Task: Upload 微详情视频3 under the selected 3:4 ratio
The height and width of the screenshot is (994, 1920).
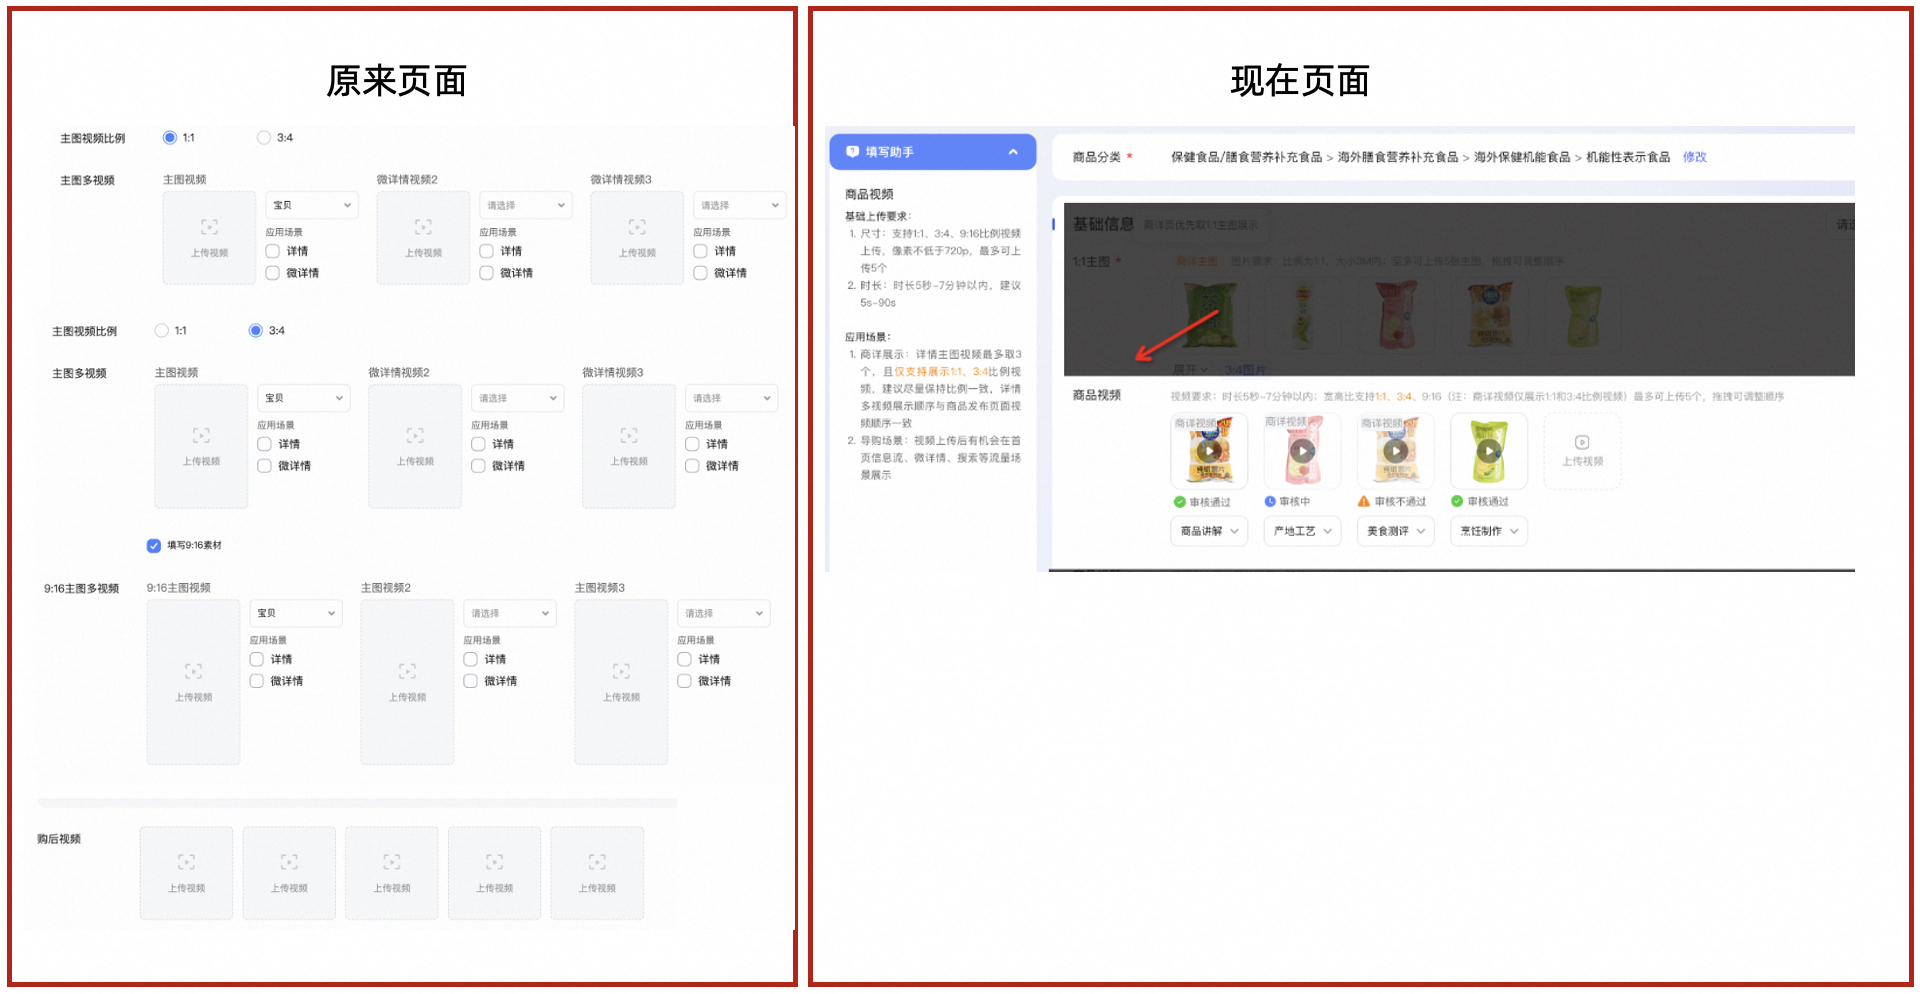Action: click(x=629, y=446)
